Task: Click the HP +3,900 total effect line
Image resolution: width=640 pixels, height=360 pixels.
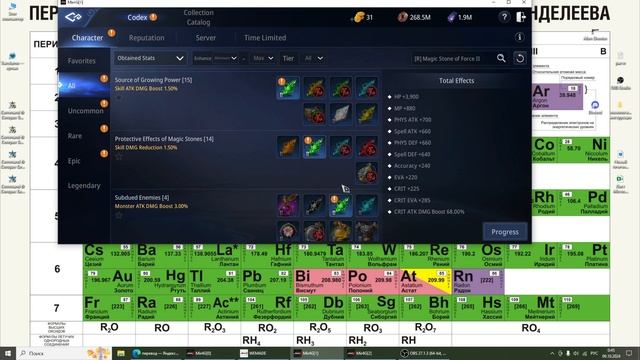Action: [406, 97]
